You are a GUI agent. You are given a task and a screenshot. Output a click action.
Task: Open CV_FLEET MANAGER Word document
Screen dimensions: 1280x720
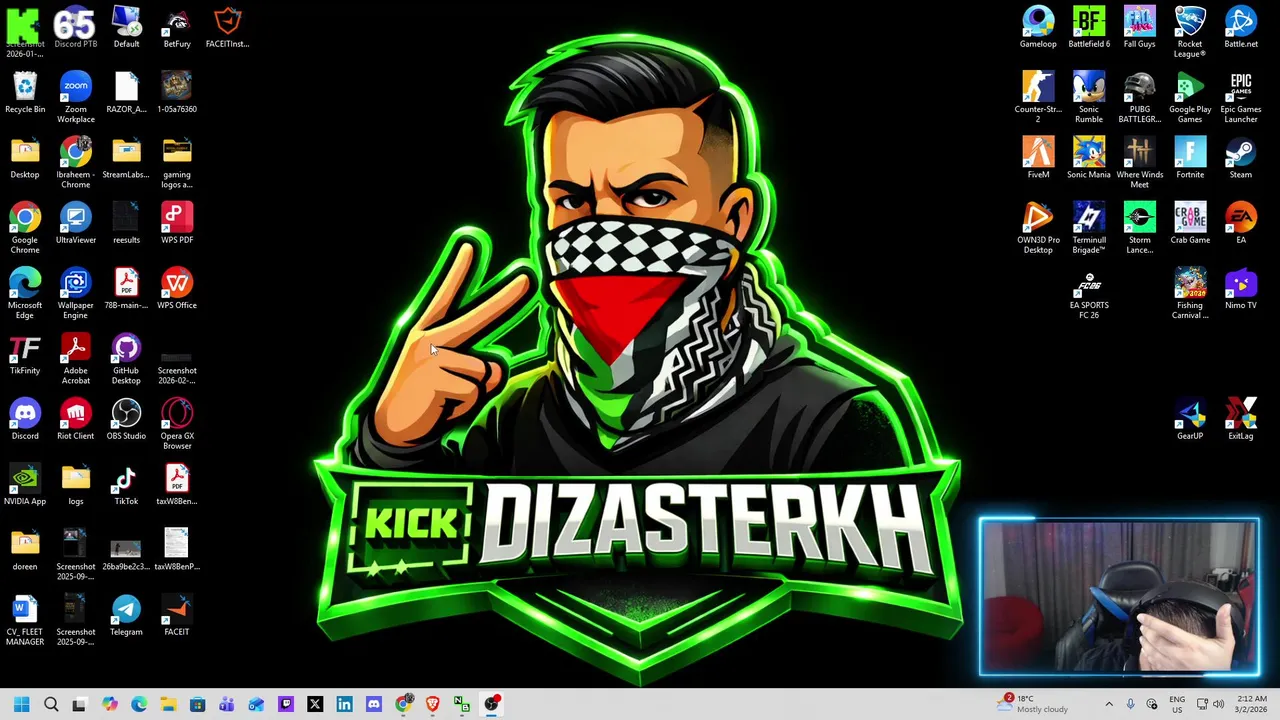(25, 619)
